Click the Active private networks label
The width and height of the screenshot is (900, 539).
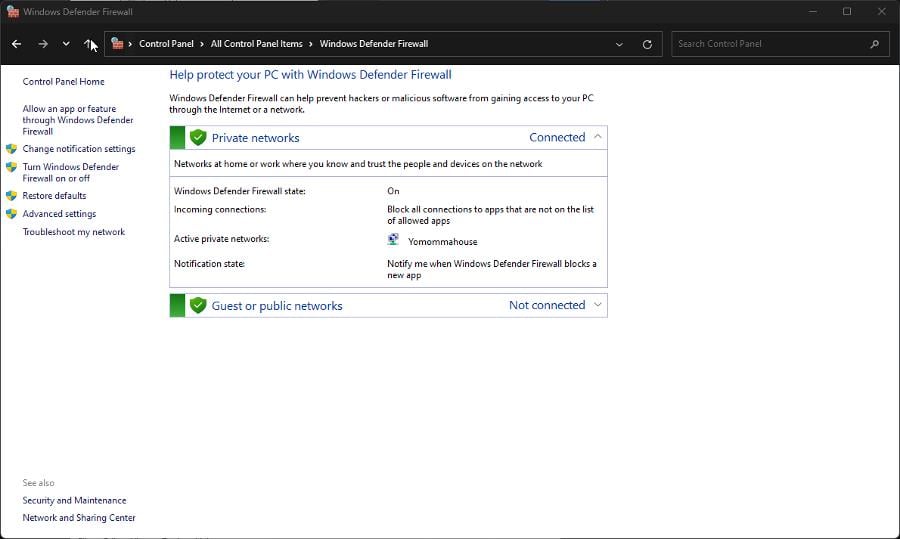[x=222, y=239]
